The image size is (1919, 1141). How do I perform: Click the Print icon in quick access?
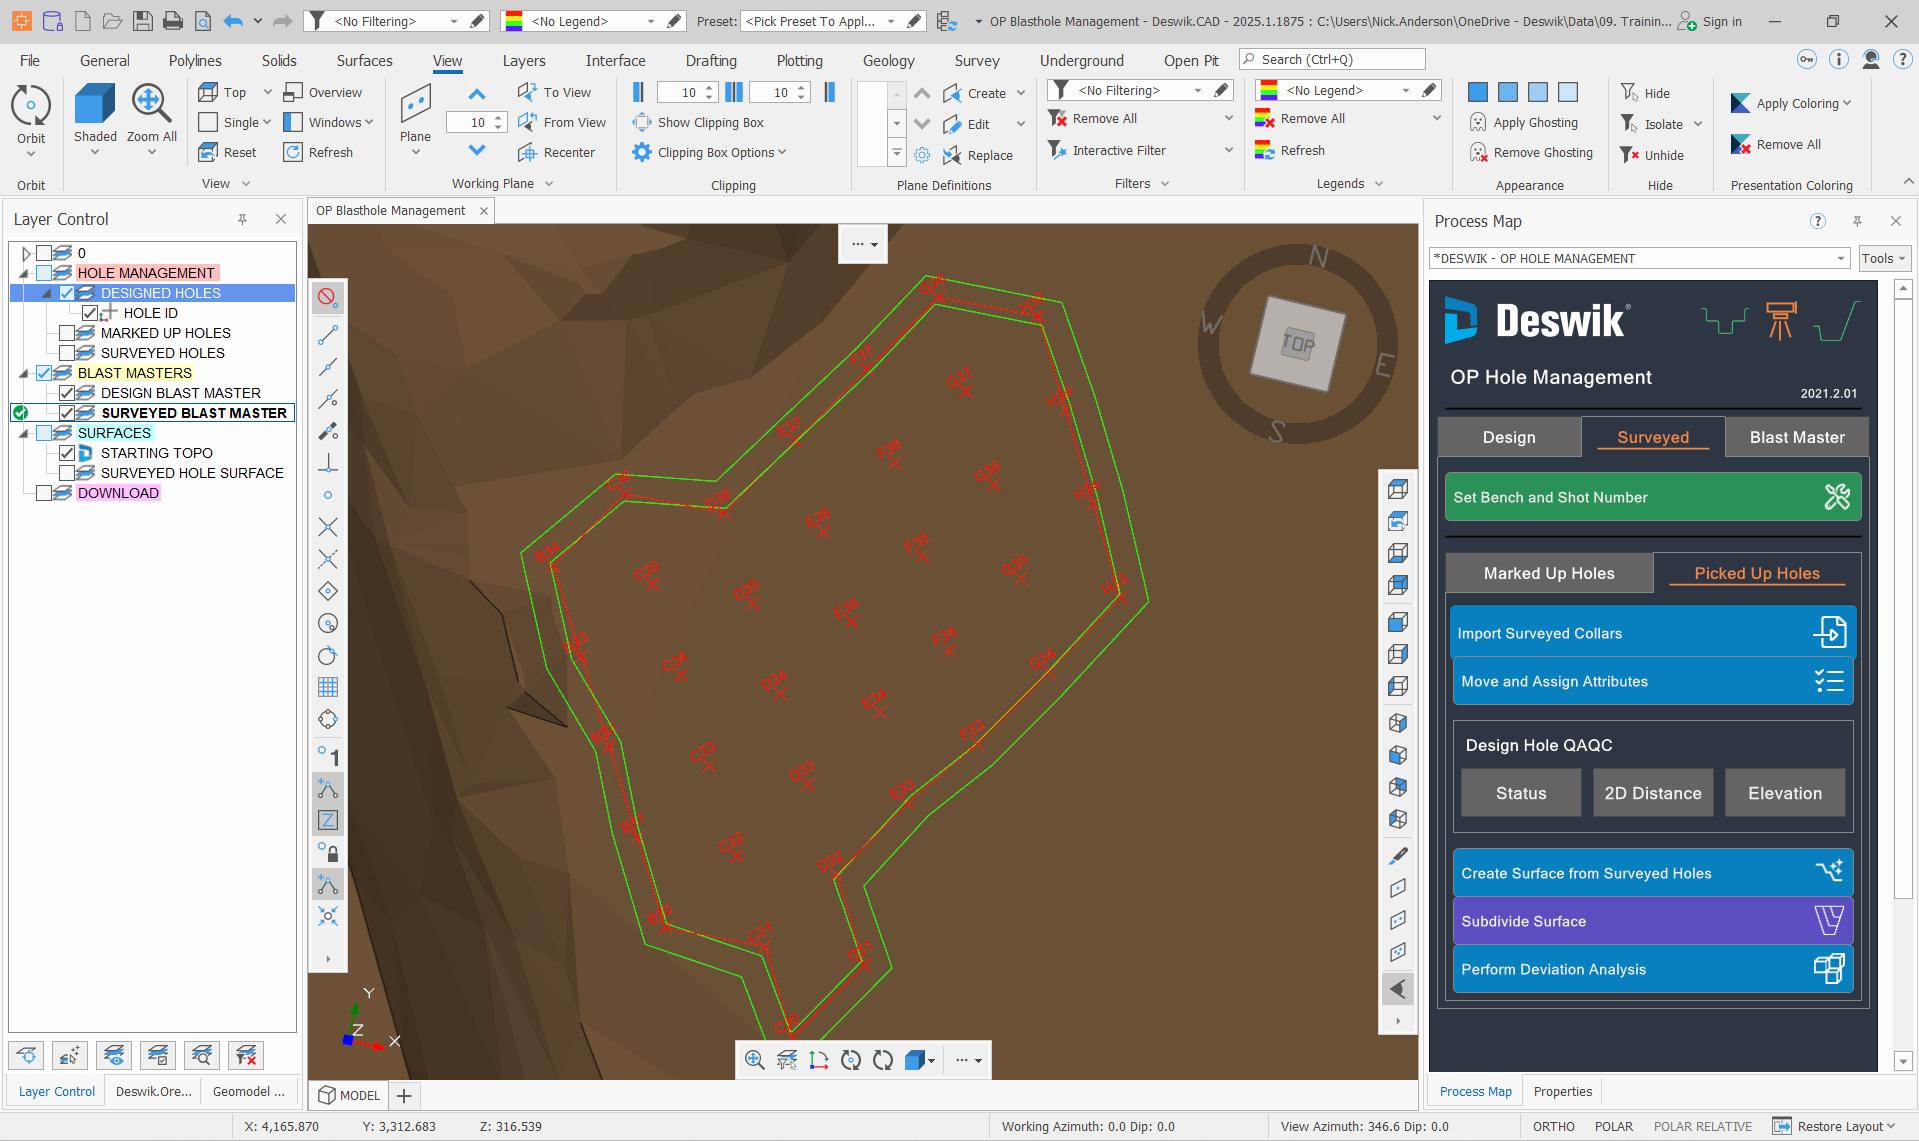(172, 21)
